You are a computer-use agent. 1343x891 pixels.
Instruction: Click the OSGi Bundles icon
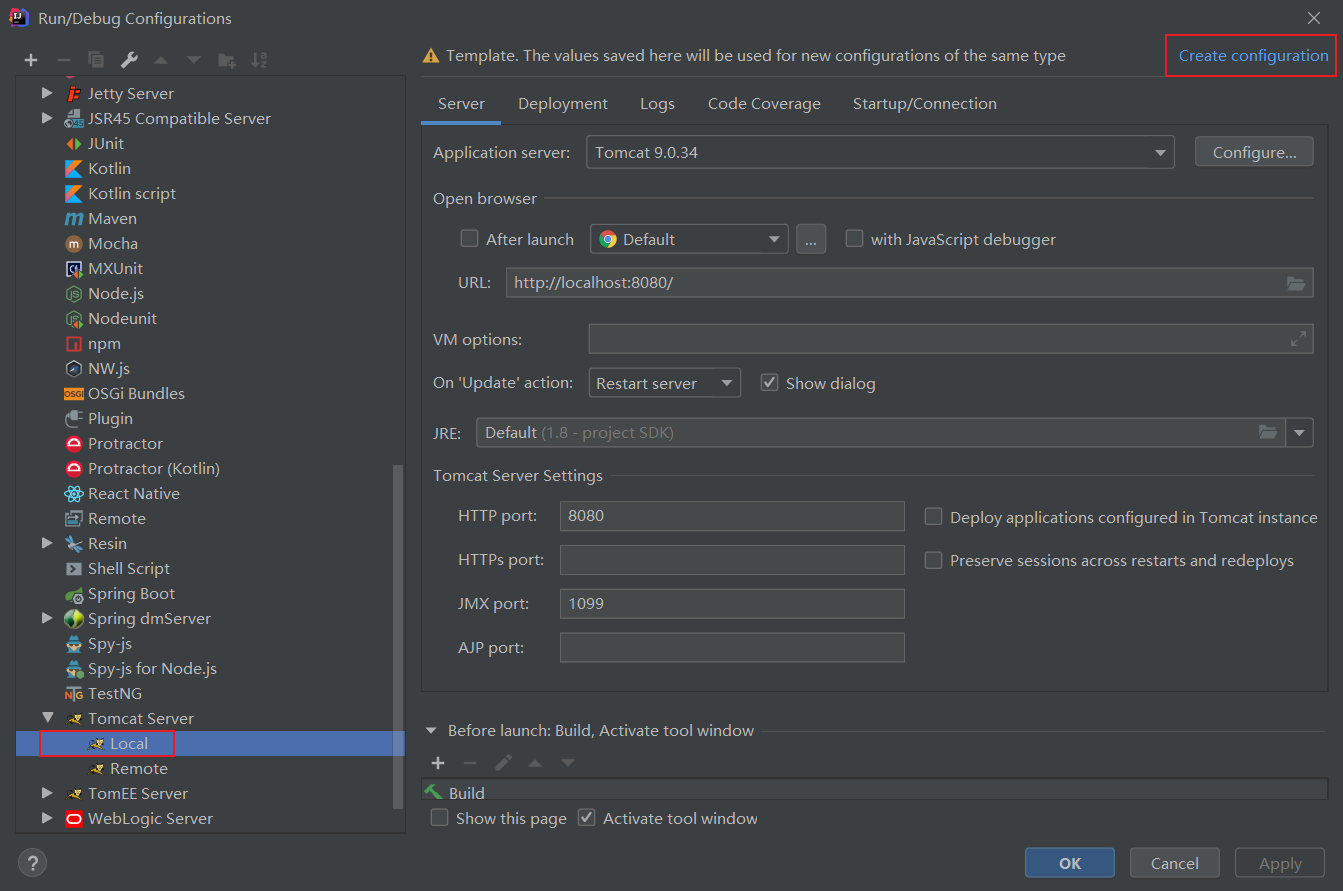(x=74, y=393)
